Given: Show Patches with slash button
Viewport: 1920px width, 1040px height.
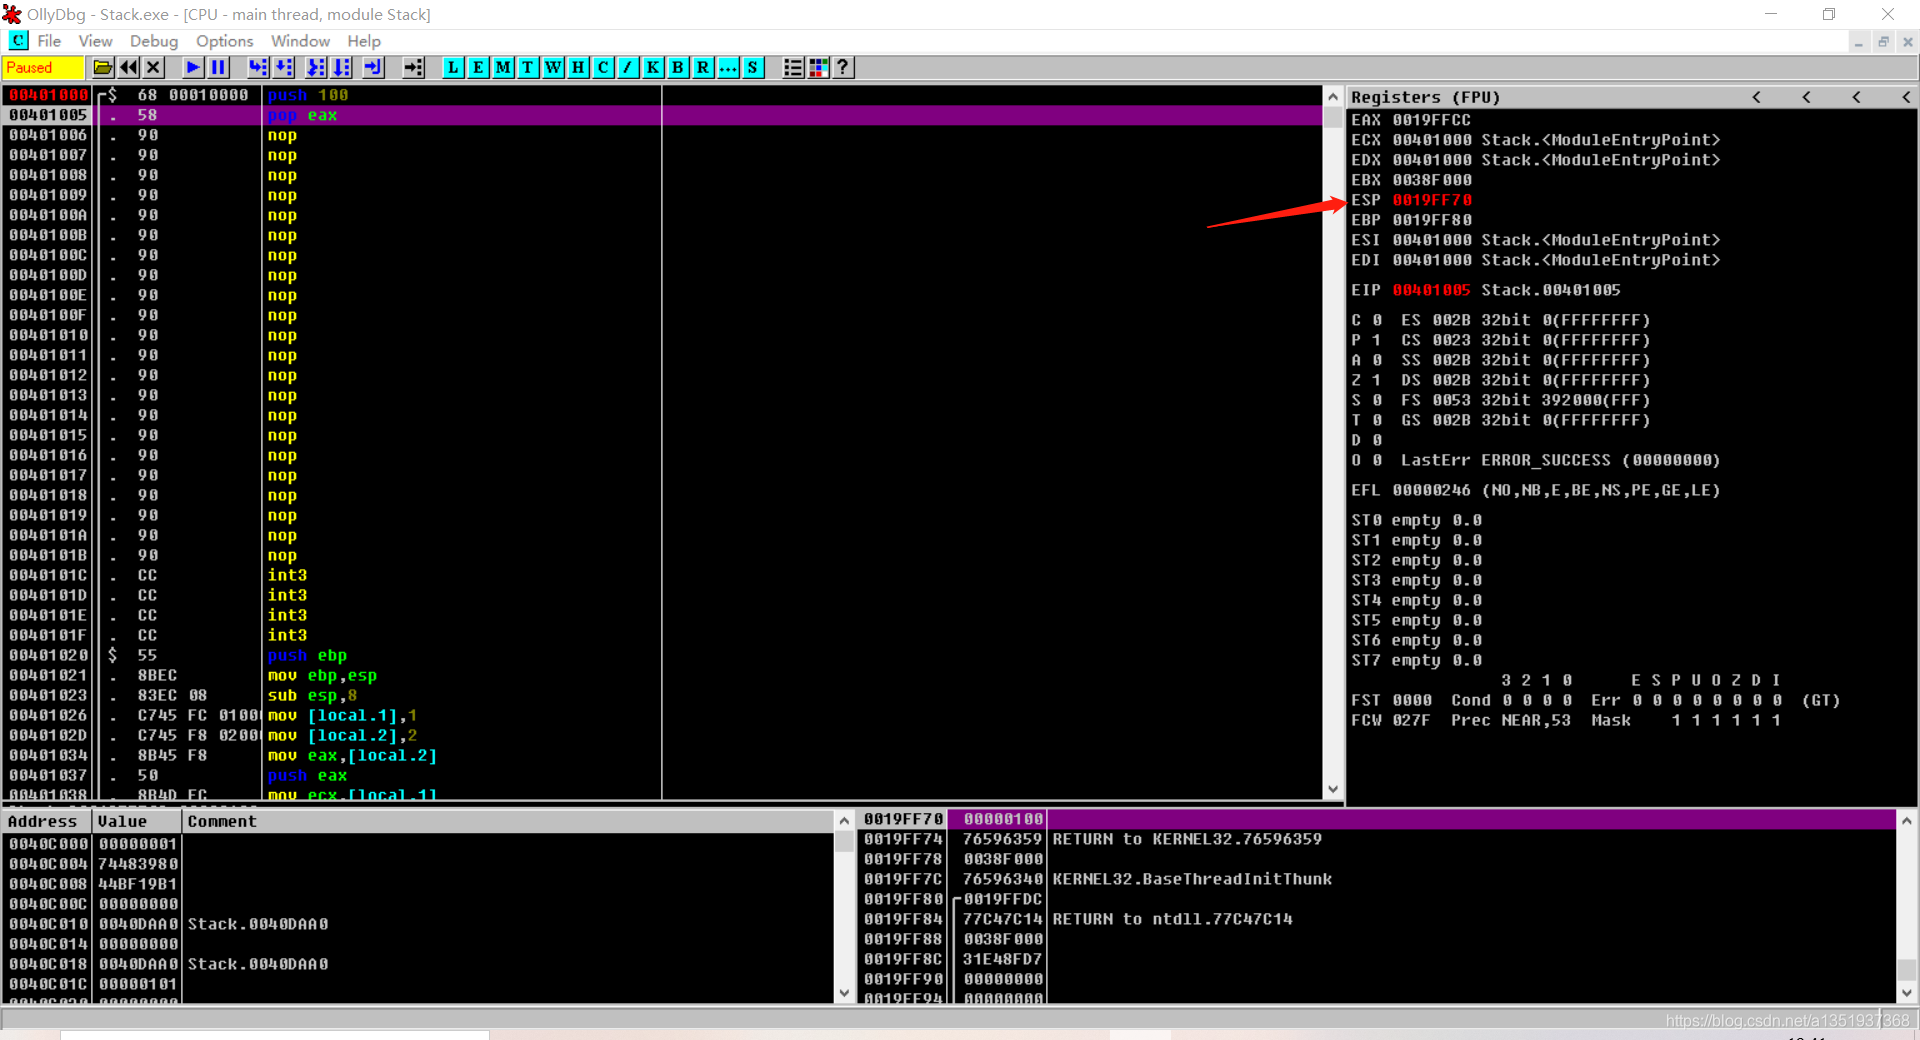Looking at the screenshot, I should pyautogui.click(x=629, y=67).
